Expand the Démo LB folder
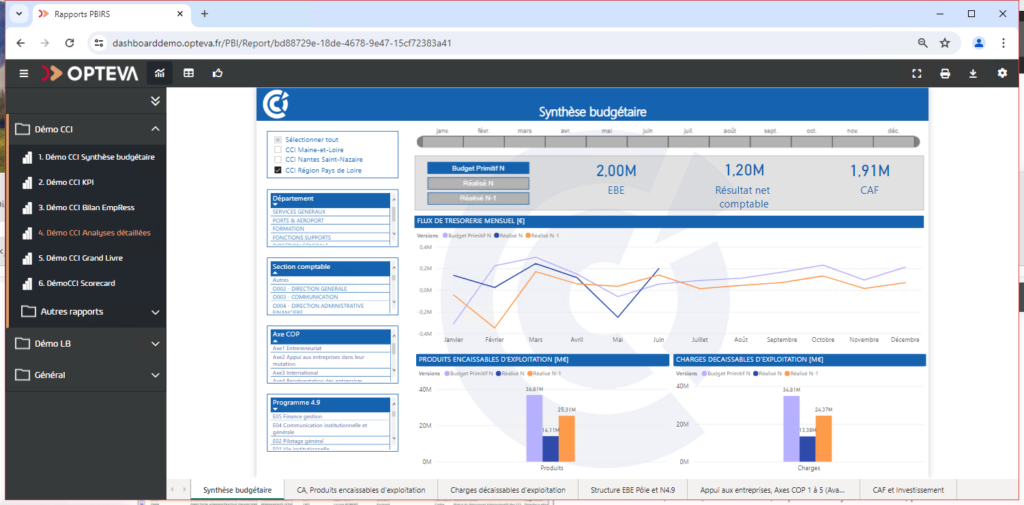 coord(155,343)
